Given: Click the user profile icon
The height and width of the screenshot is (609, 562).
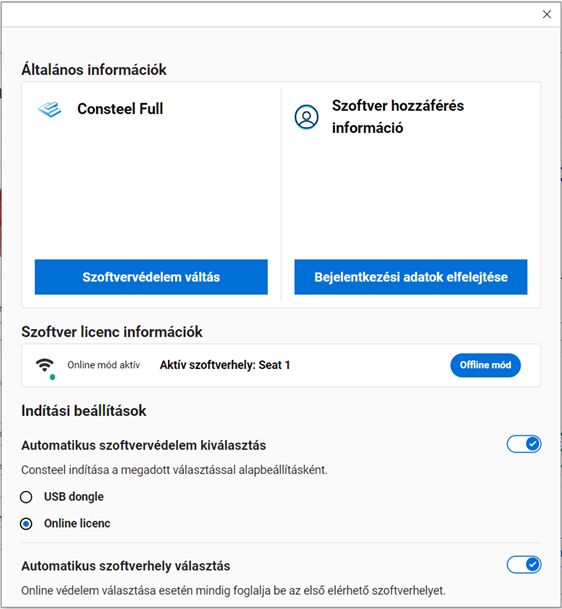Looking at the screenshot, I should [x=306, y=117].
